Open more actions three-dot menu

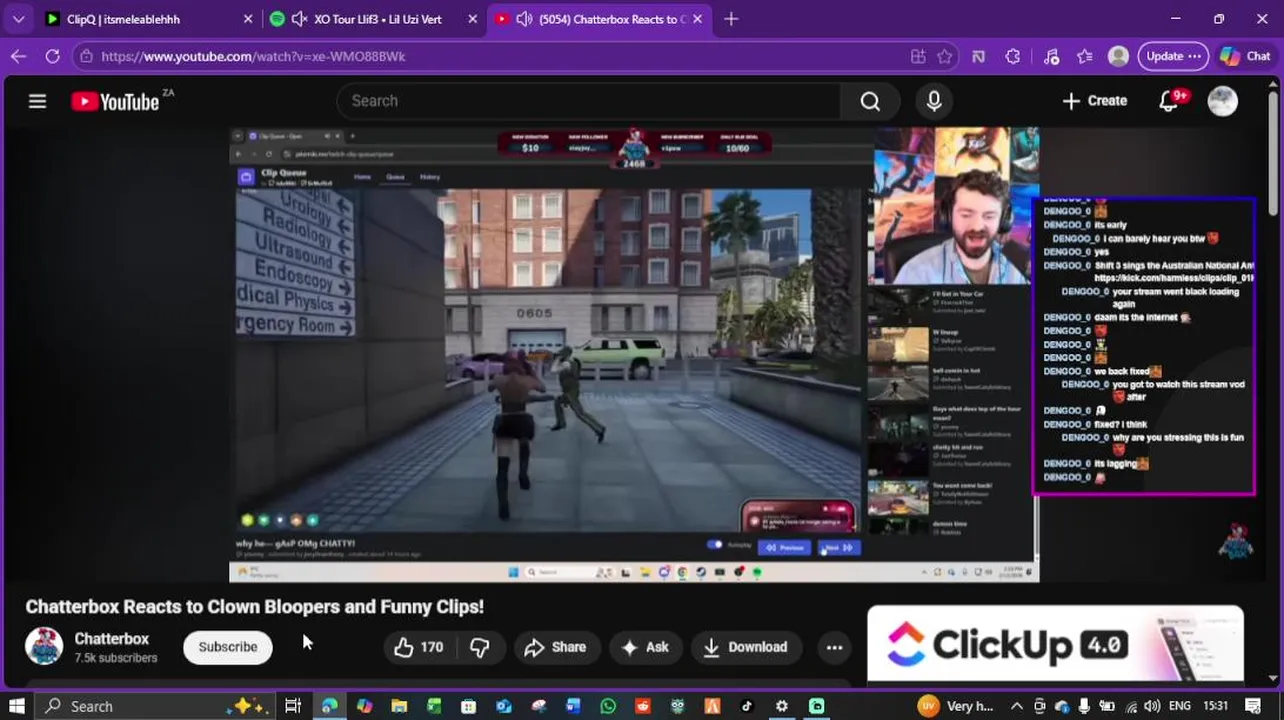coord(834,647)
